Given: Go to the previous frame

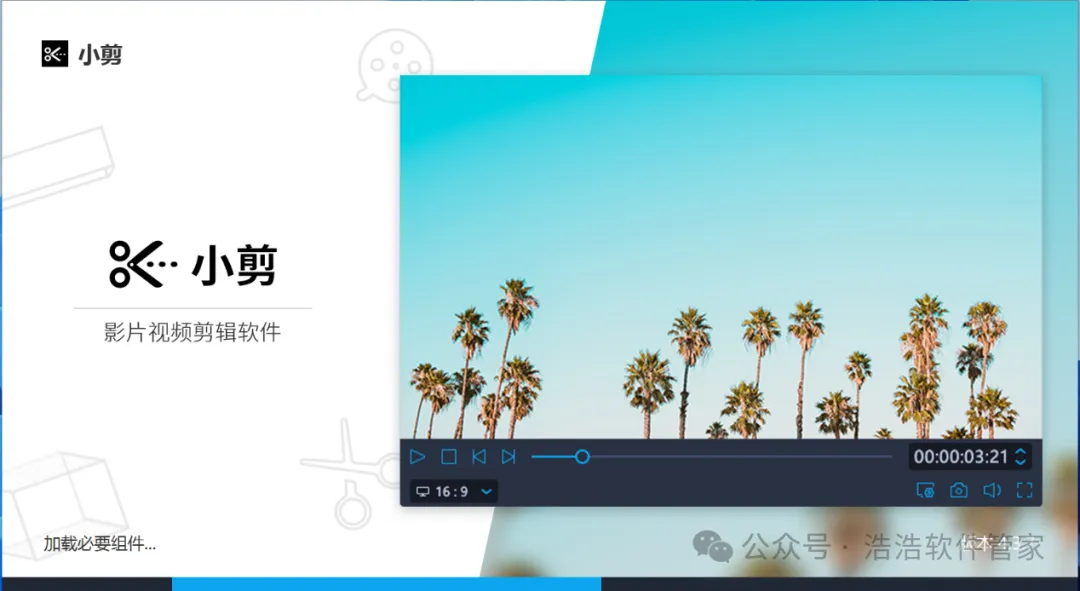Looking at the screenshot, I should pos(479,457).
